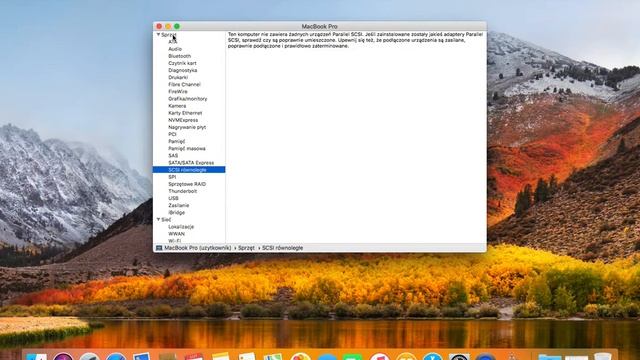The height and width of the screenshot is (360, 640).
Task: Collapse the Sprzęt section disclosure triangle
Action: (158, 35)
